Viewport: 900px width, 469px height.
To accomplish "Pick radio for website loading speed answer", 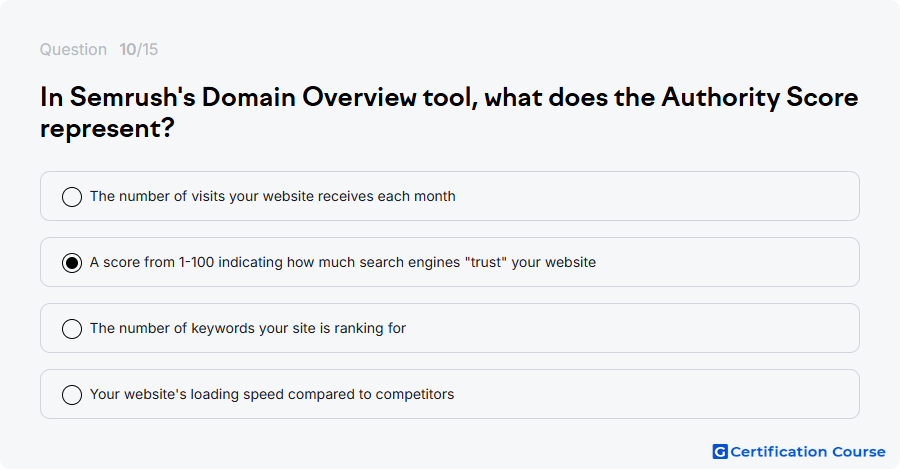I will 72,395.
